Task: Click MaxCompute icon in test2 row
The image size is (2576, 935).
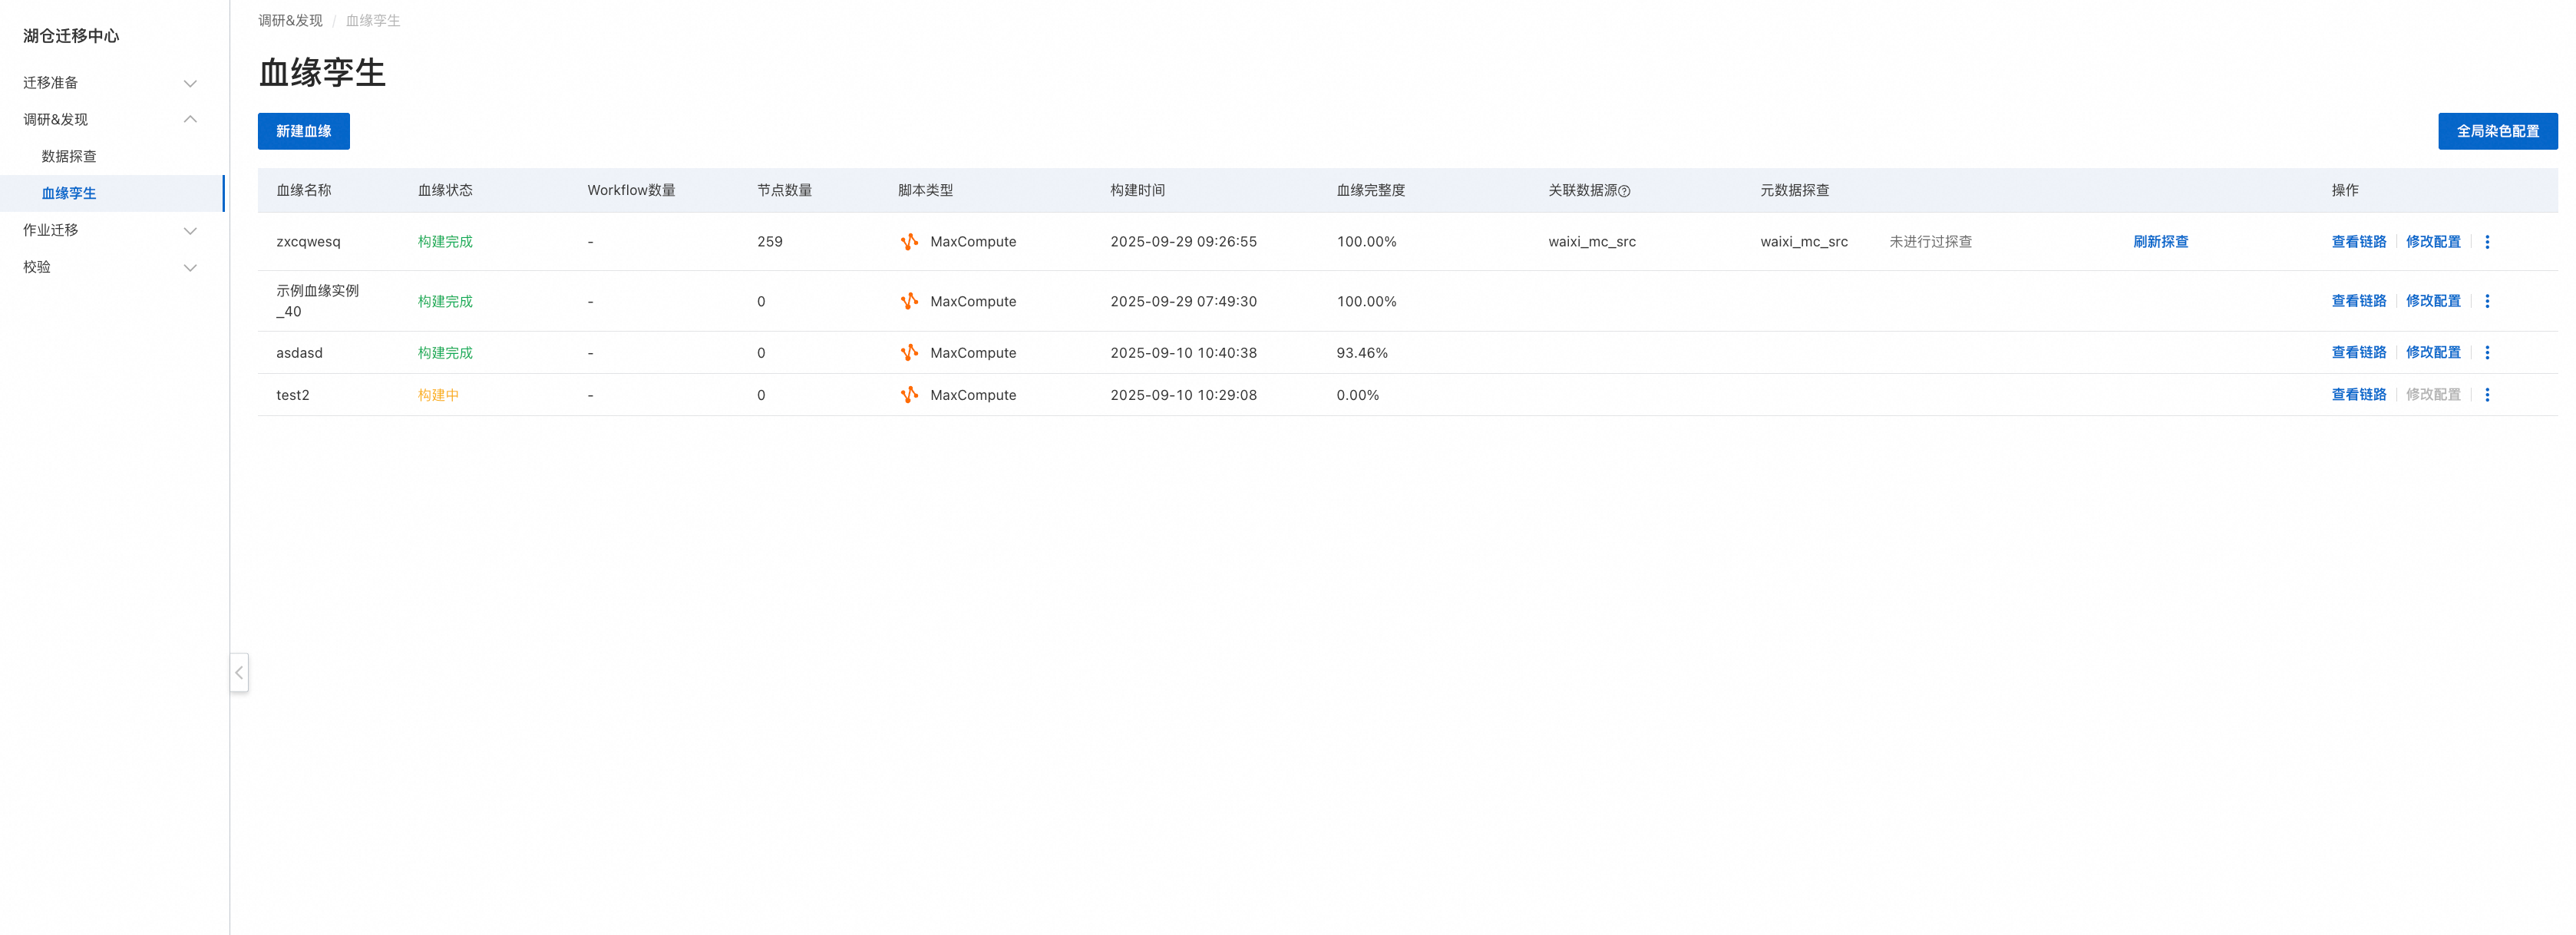Action: point(909,395)
